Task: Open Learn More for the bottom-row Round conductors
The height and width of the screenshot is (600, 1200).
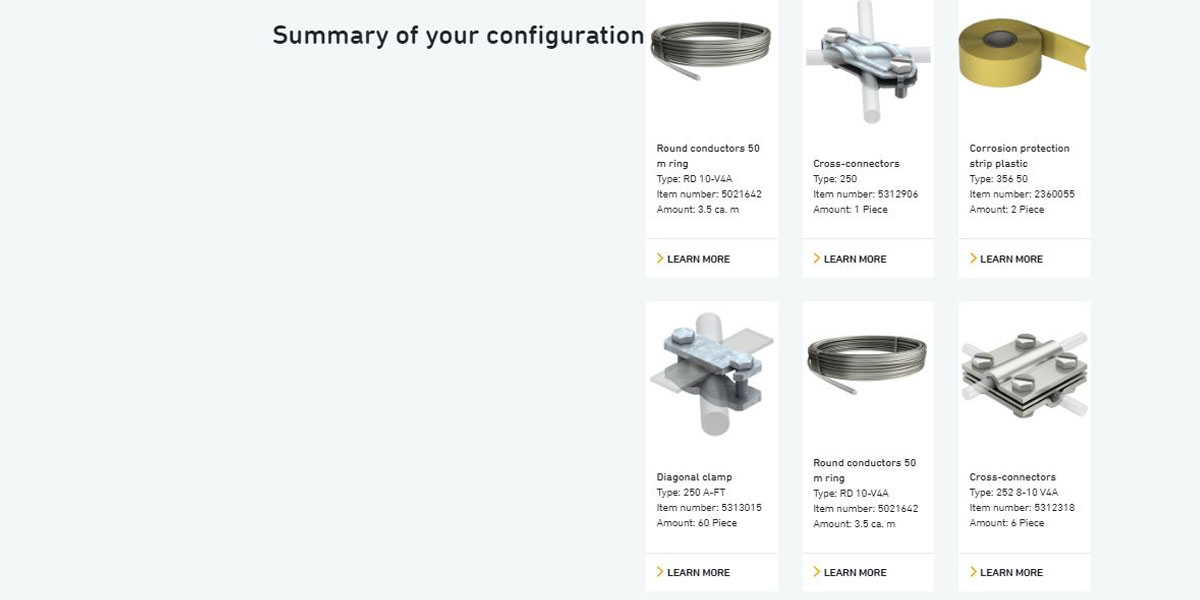Action: coord(854,572)
